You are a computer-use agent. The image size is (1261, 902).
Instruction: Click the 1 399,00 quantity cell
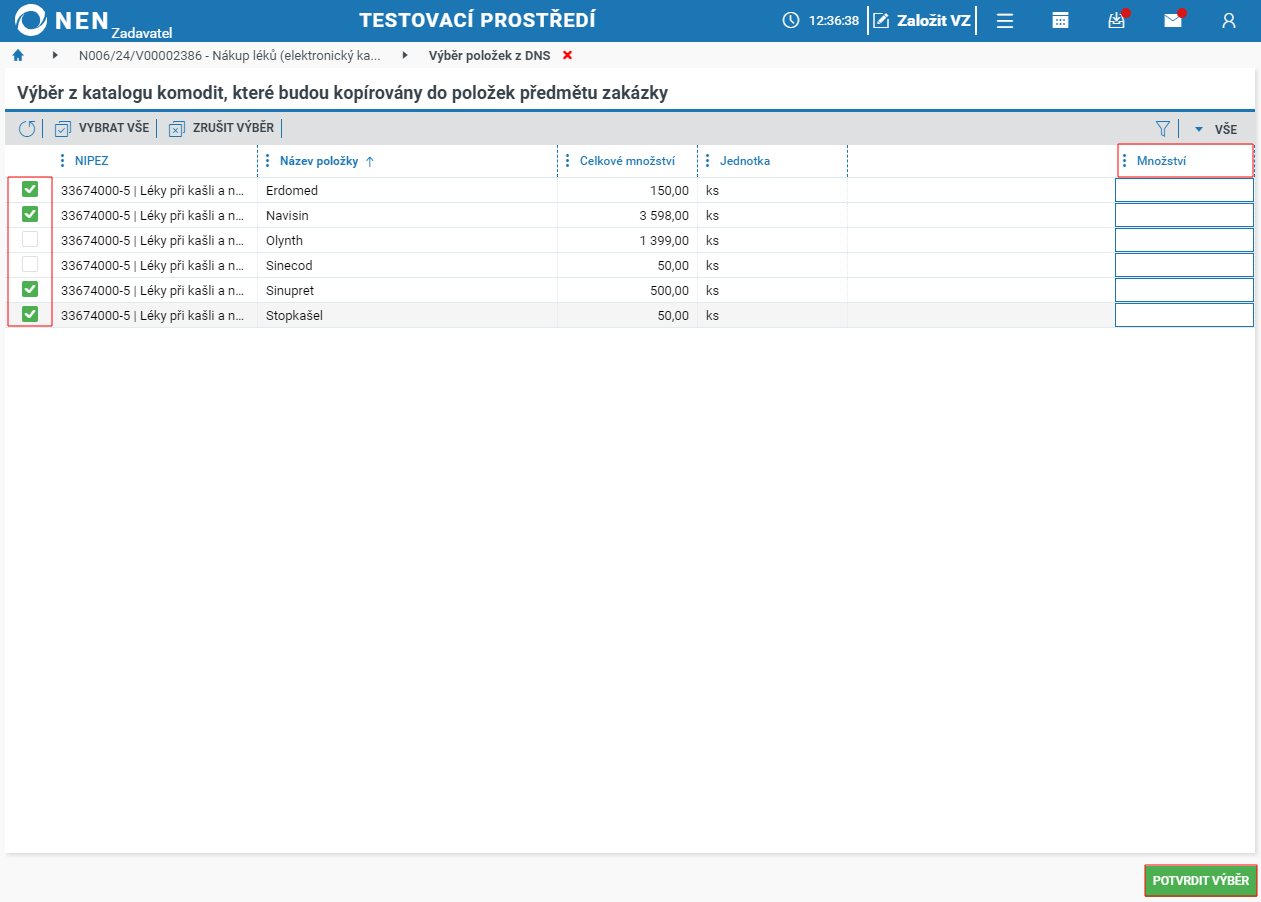tap(627, 240)
